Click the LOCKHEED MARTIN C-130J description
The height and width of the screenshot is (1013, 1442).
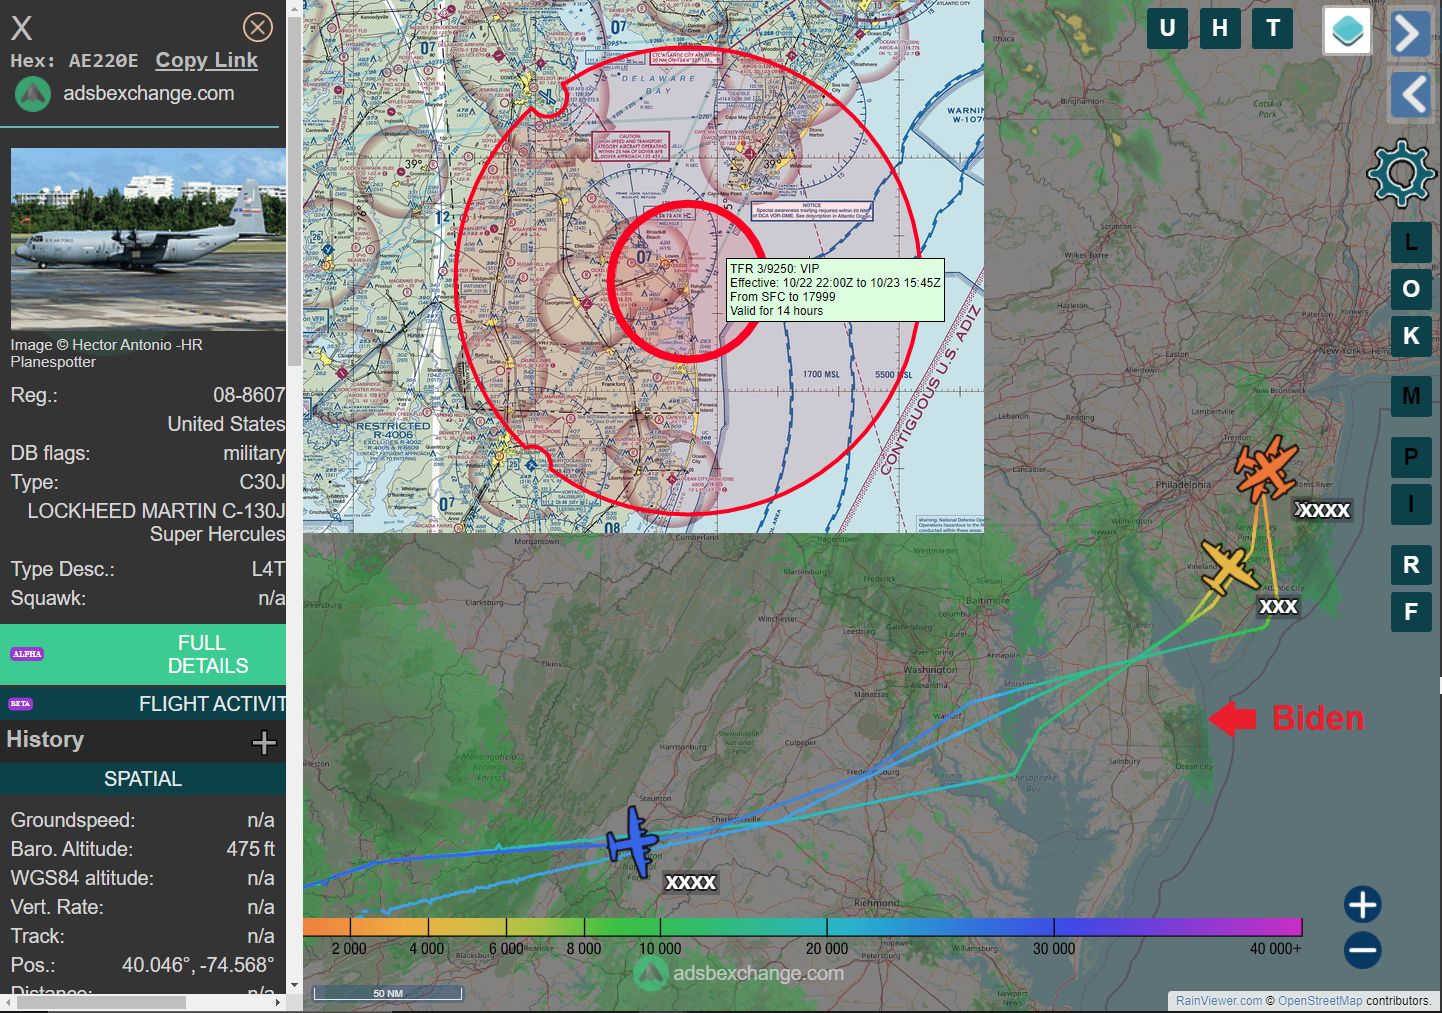156,522
